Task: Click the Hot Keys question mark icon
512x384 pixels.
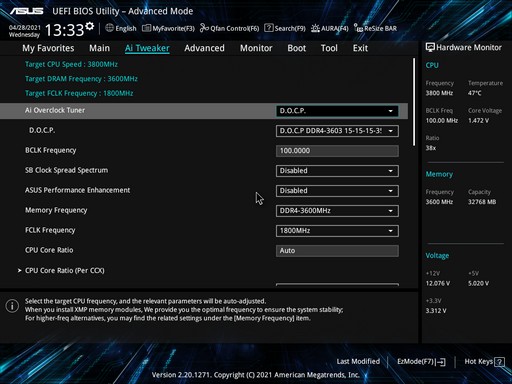Action: 499,362
